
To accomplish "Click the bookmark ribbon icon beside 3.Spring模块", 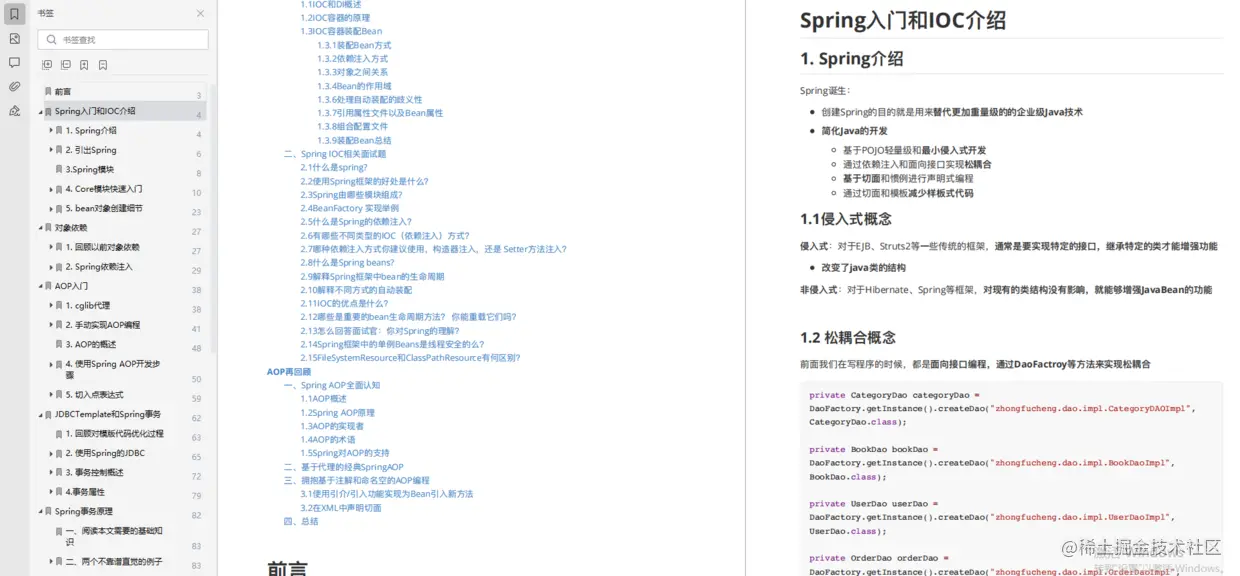I will click(x=59, y=170).
